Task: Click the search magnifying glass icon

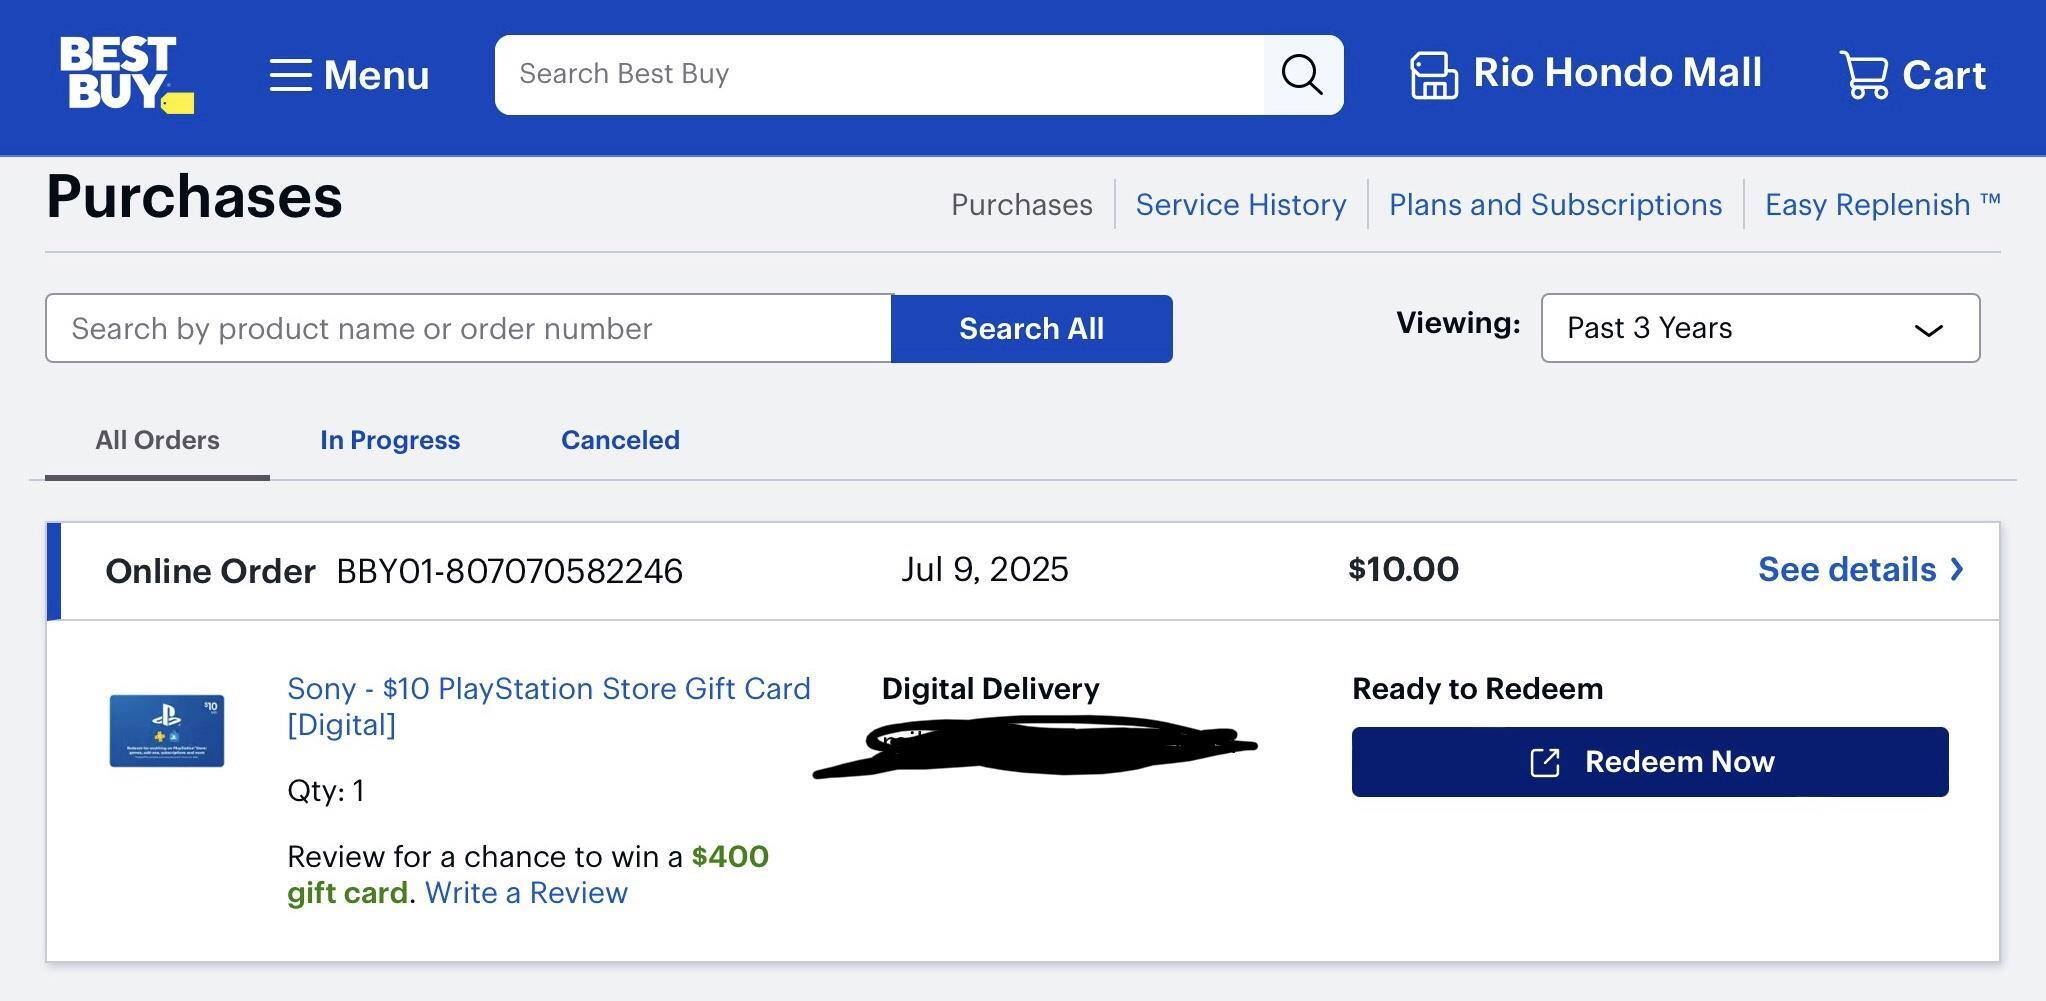Action: tap(1301, 73)
